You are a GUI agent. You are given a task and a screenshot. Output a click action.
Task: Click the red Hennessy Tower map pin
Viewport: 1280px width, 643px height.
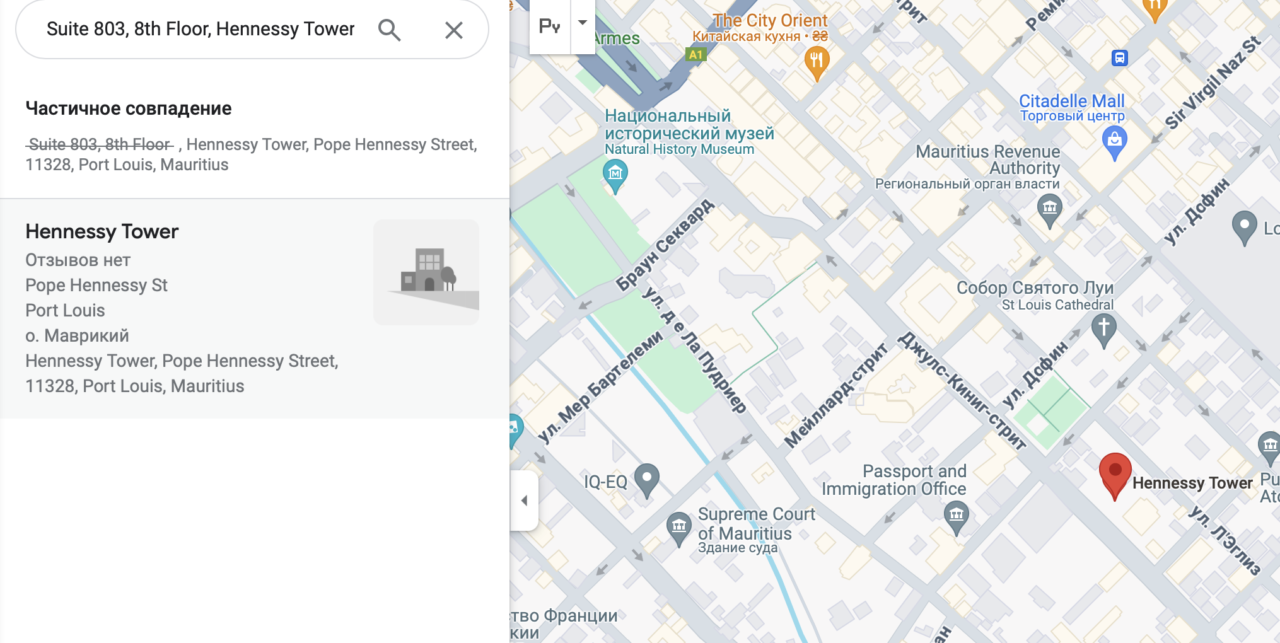pyautogui.click(x=1115, y=476)
